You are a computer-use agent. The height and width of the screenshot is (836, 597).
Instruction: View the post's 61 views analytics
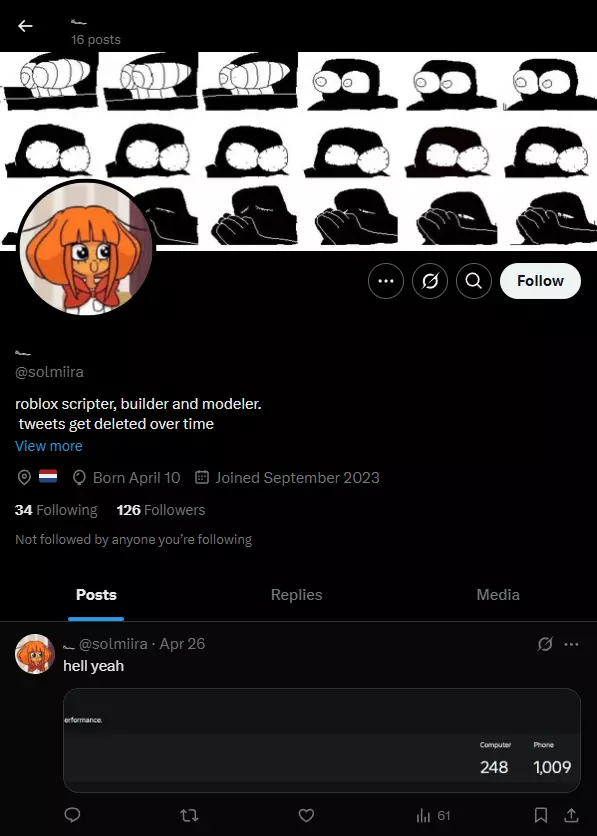pyautogui.click(x=433, y=815)
